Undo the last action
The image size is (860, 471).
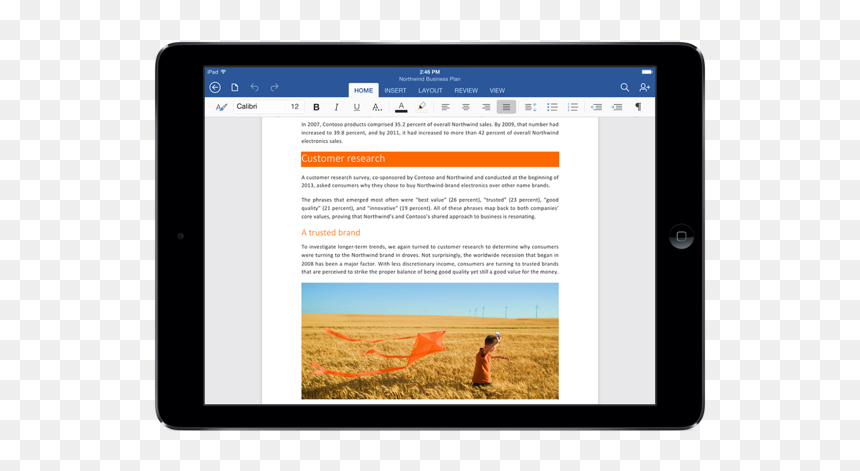[254, 87]
